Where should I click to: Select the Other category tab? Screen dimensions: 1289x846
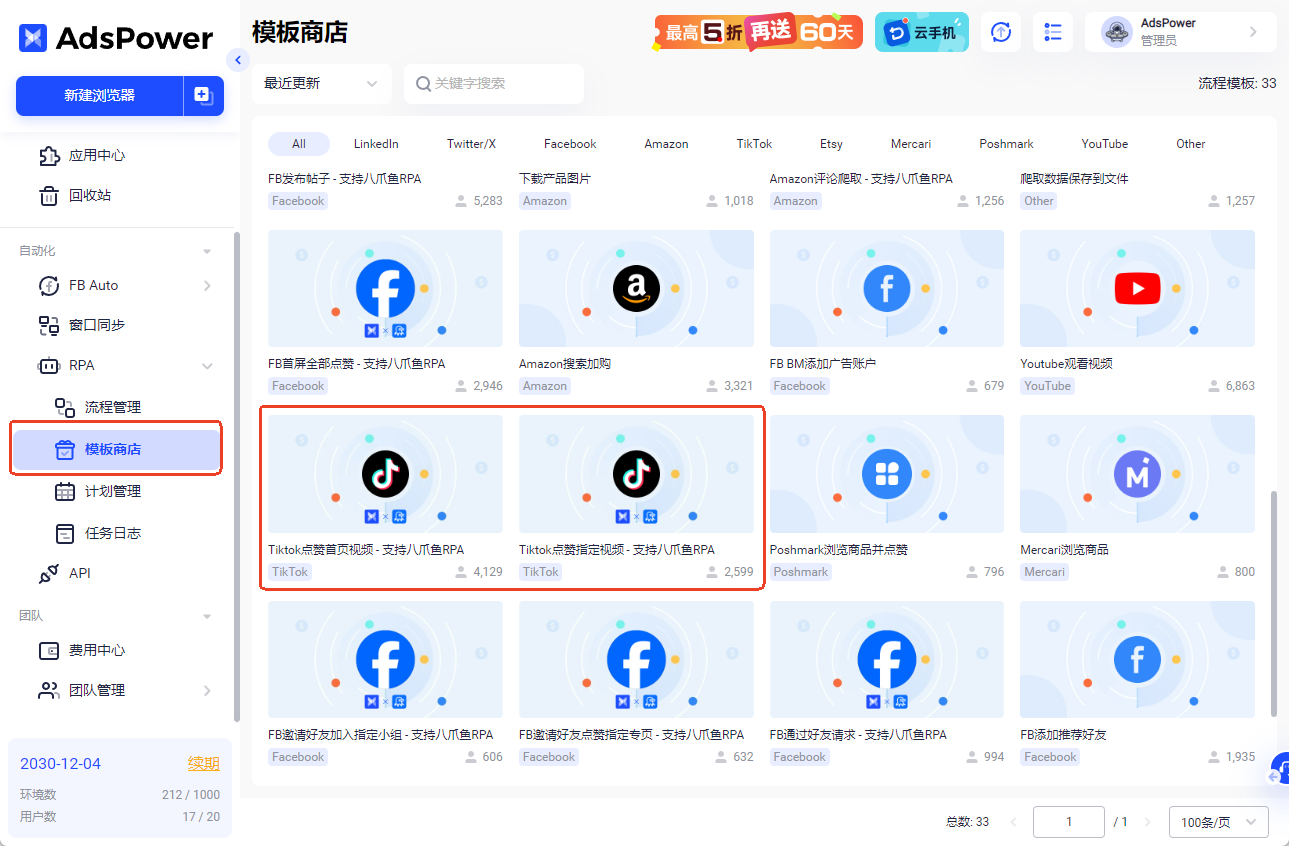click(1190, 144)
